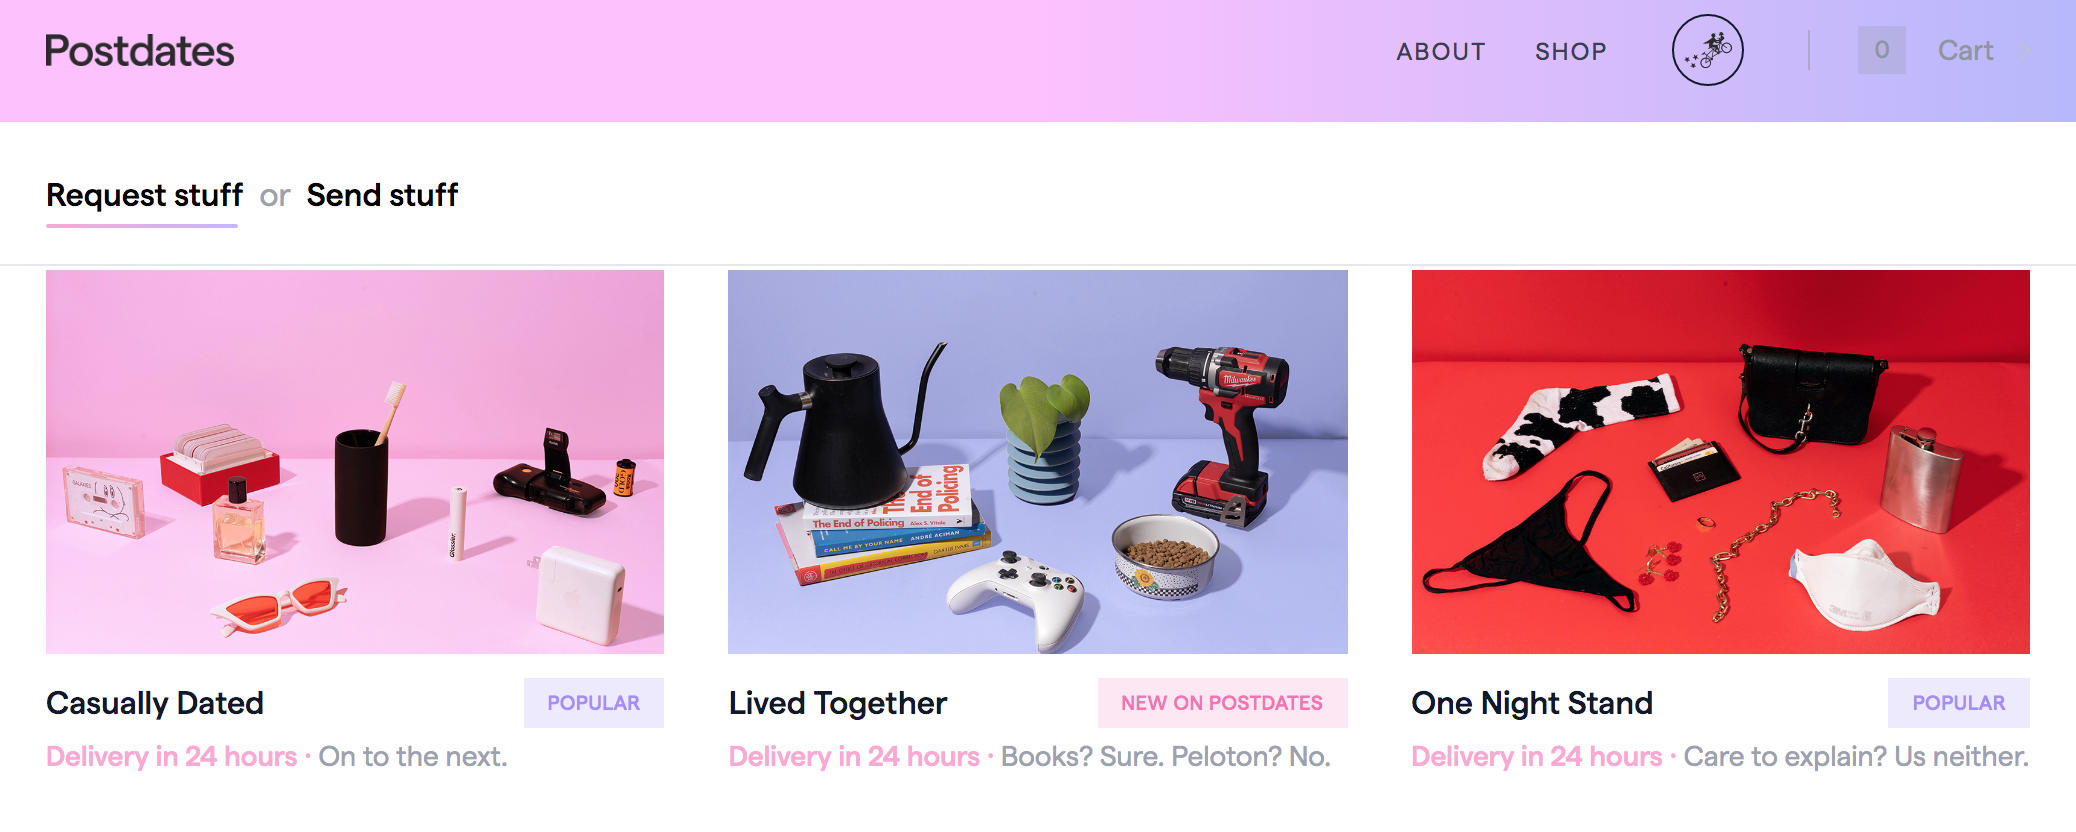Image resolution: width=2076 pixels, height=832 pixels.
Task: Click the One Night Stand title
Action: pyautogui.click(x=1532, y=703)
